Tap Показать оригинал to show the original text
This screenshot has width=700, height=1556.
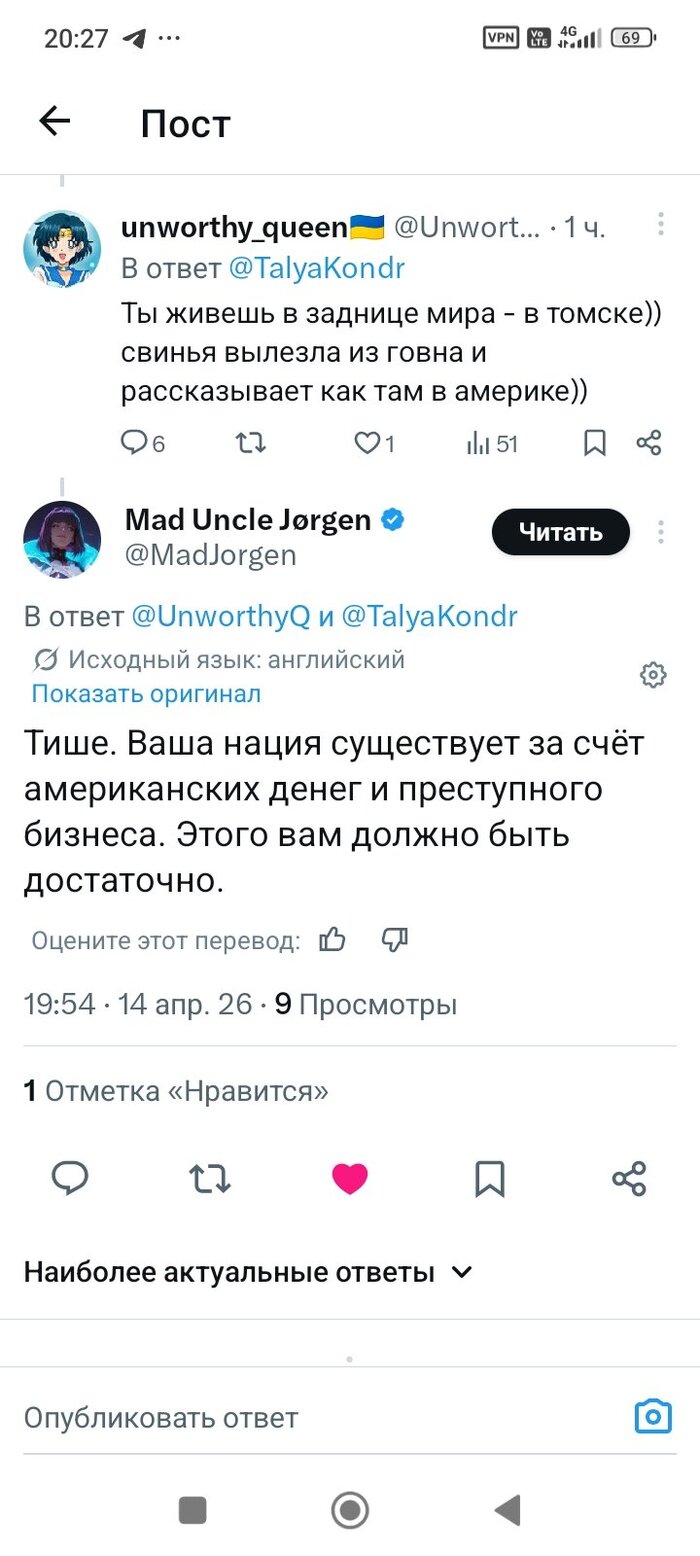[146, 693]
